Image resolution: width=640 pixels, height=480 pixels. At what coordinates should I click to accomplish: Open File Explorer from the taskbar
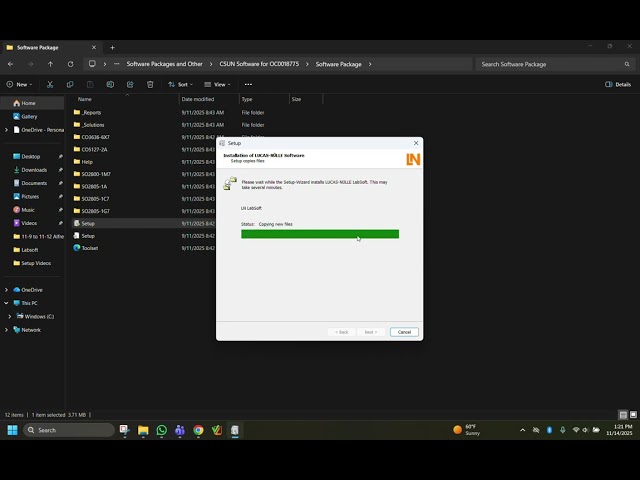(143, 430)
